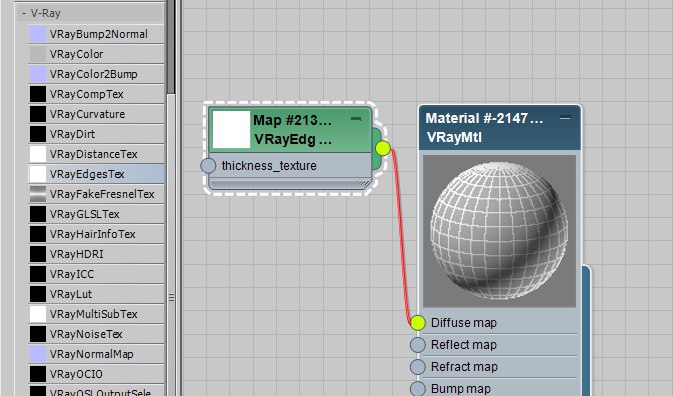The image size is (673, 396).
Task: Click the VRayDirt black swatch icon
Action: [38, 134]
